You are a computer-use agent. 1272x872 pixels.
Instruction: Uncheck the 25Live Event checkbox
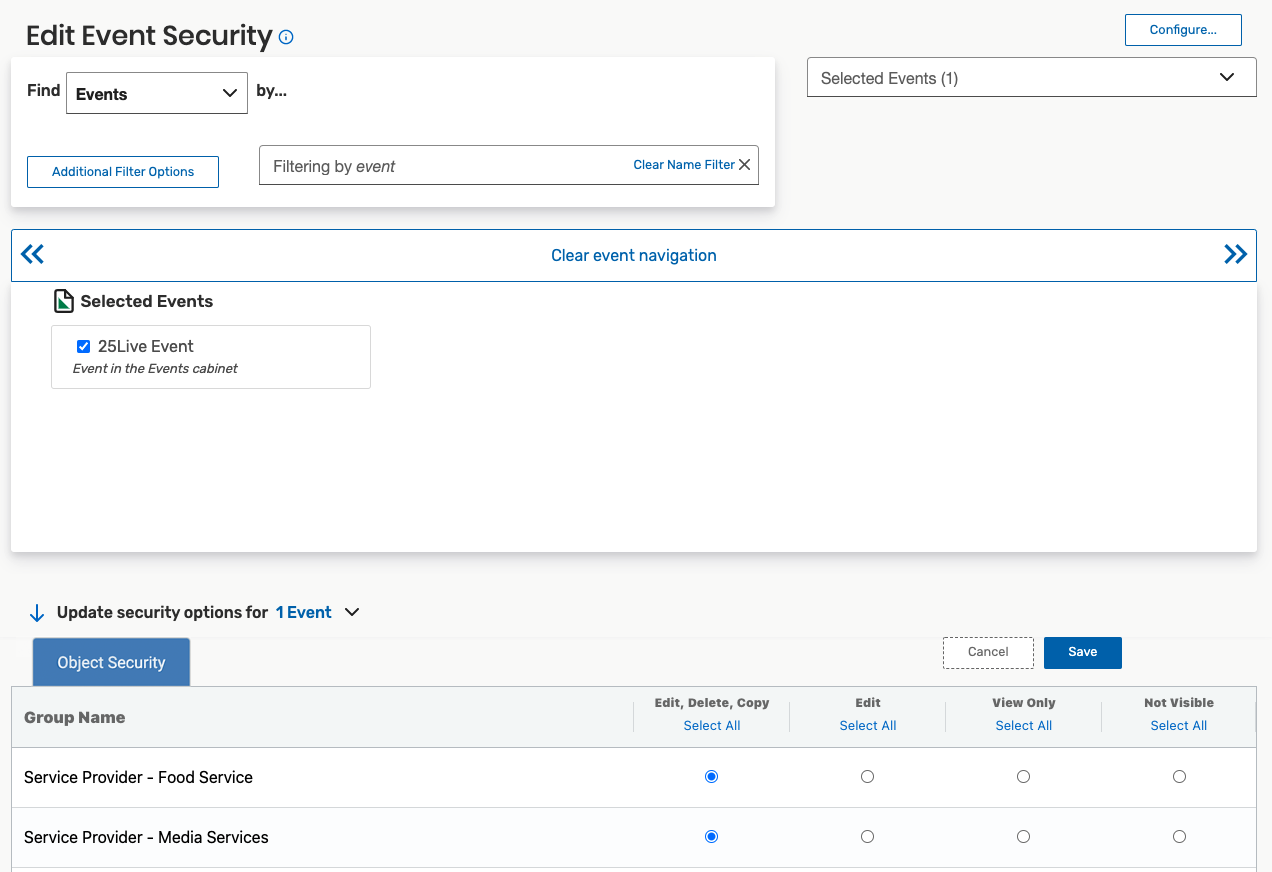tap(84, 347)
